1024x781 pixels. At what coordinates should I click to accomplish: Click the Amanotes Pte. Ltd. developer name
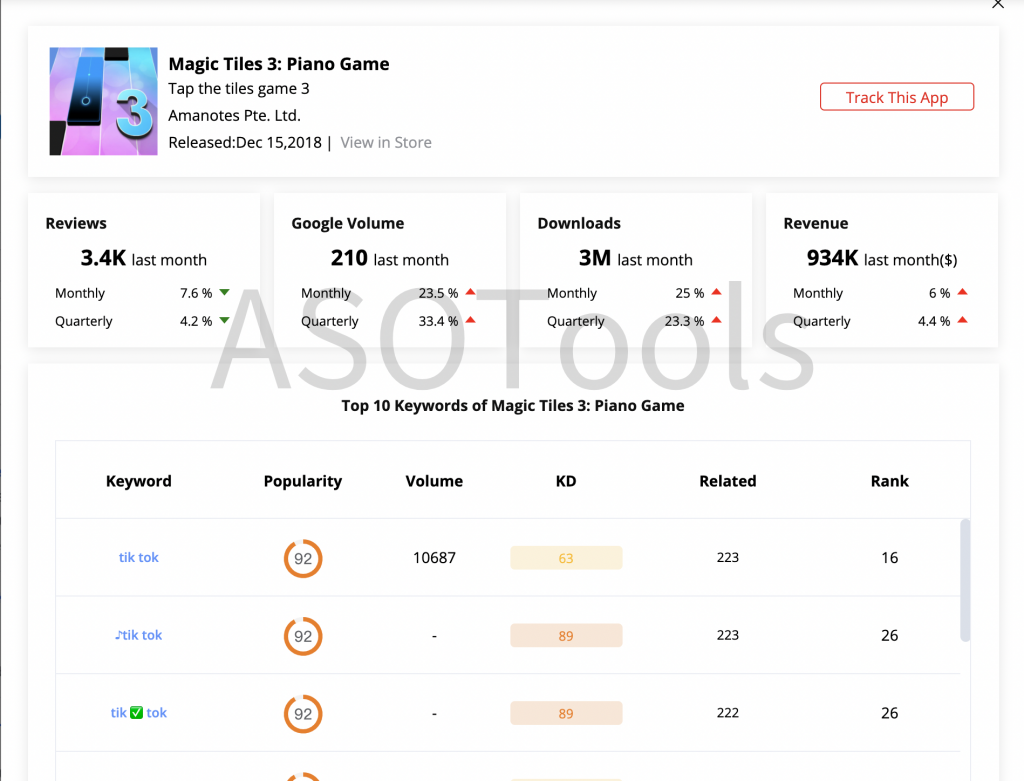point(234,116)
